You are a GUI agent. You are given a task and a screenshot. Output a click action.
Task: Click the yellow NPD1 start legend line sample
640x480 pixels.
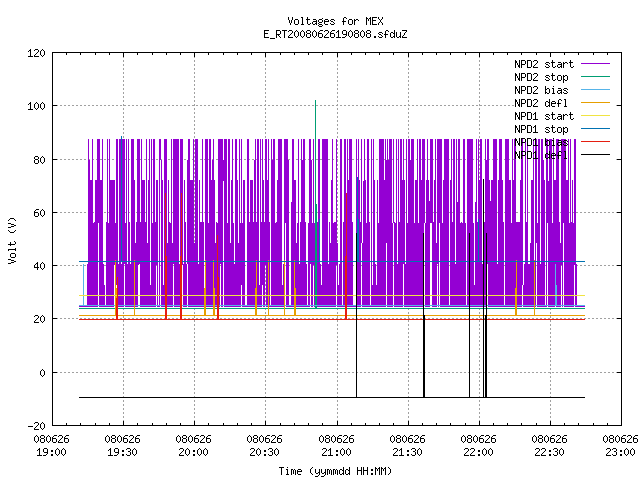pyautogui.click(x=596, y=116)
